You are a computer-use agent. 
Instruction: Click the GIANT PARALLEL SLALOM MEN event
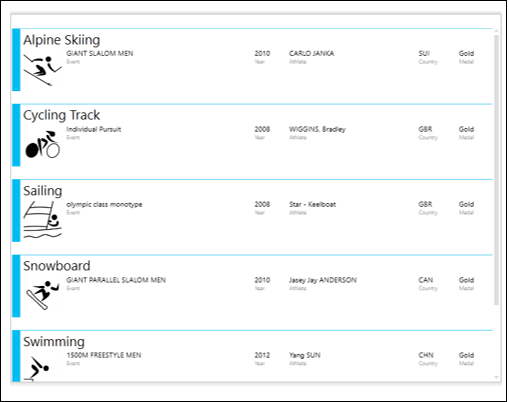coord(116,280)
